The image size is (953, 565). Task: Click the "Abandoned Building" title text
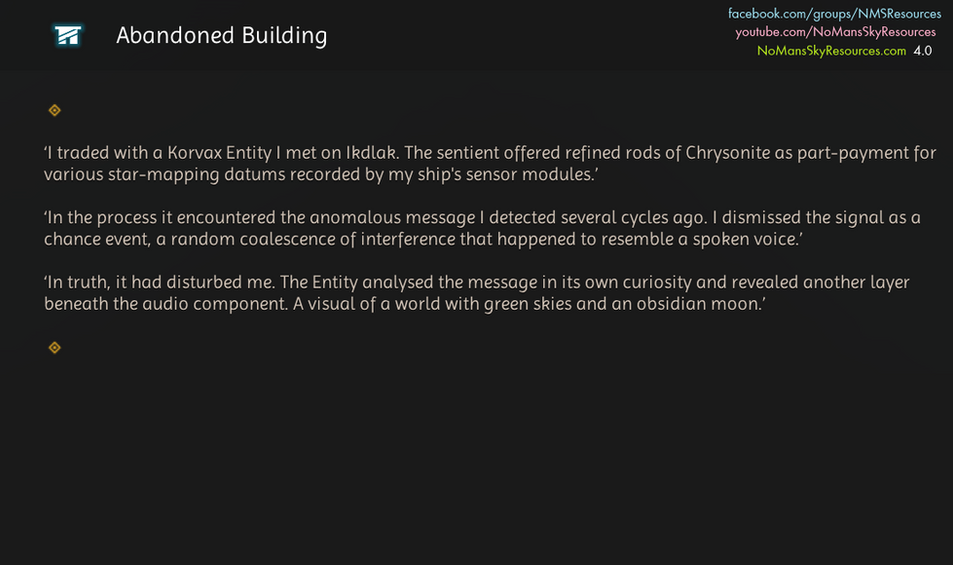[x=221, y=36]
